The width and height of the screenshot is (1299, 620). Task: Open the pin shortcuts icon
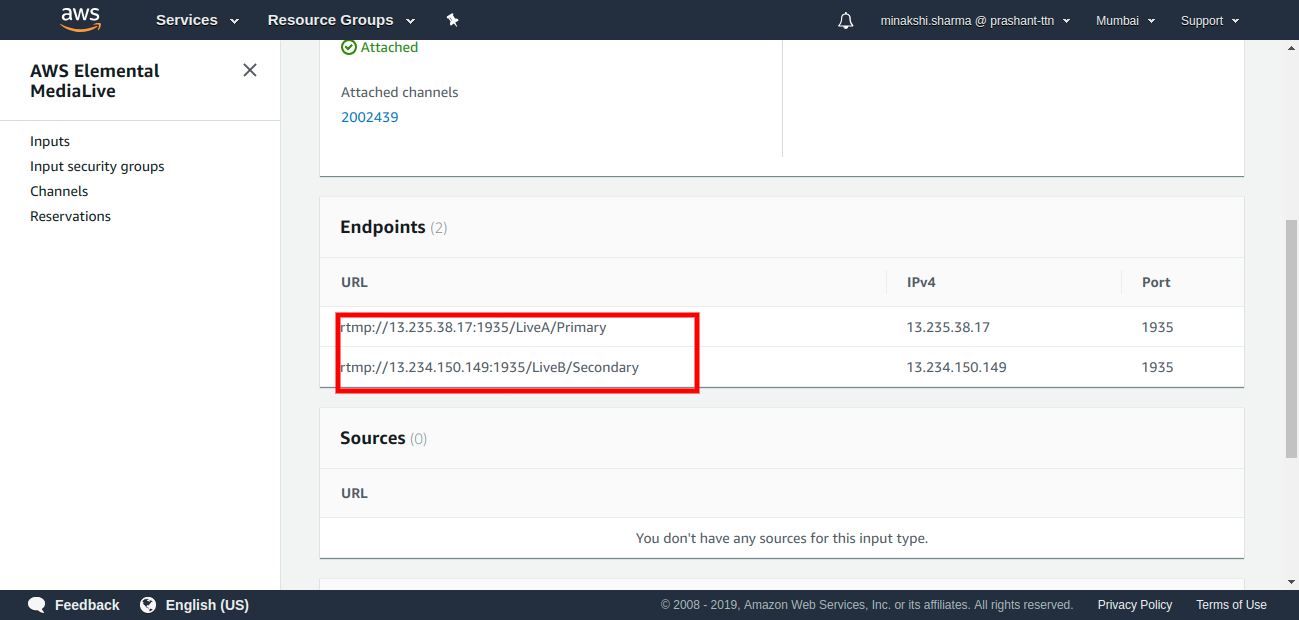(452, 20)
